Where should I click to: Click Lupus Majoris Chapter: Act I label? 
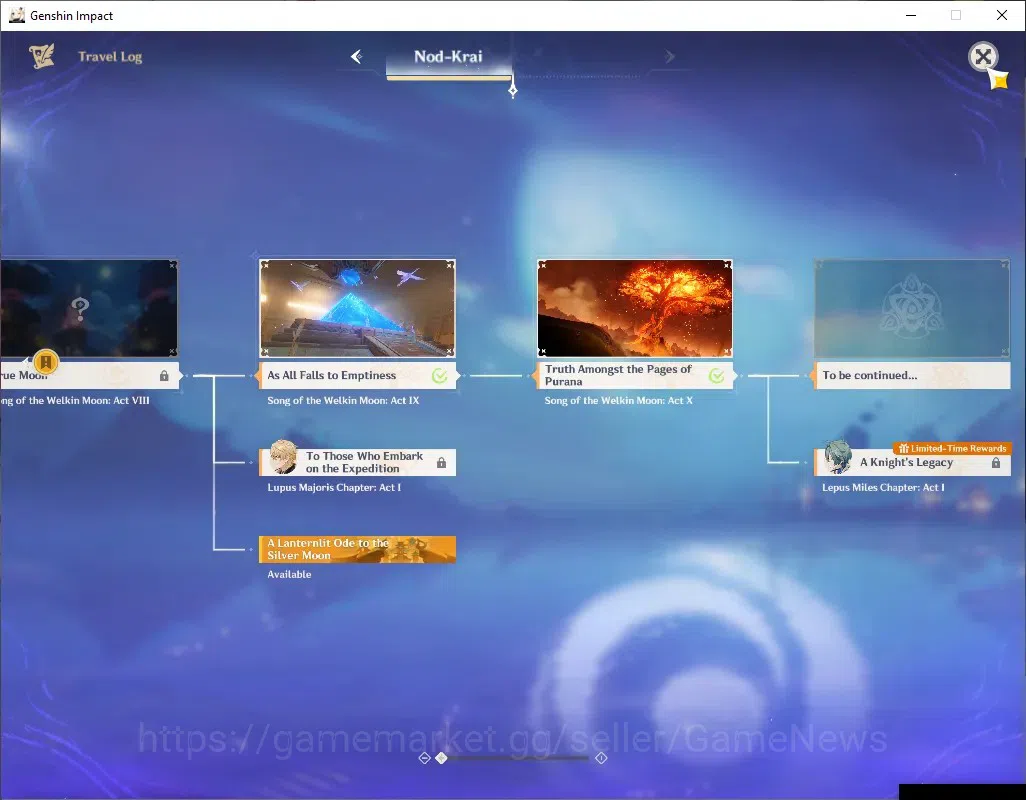click(334, 487)
